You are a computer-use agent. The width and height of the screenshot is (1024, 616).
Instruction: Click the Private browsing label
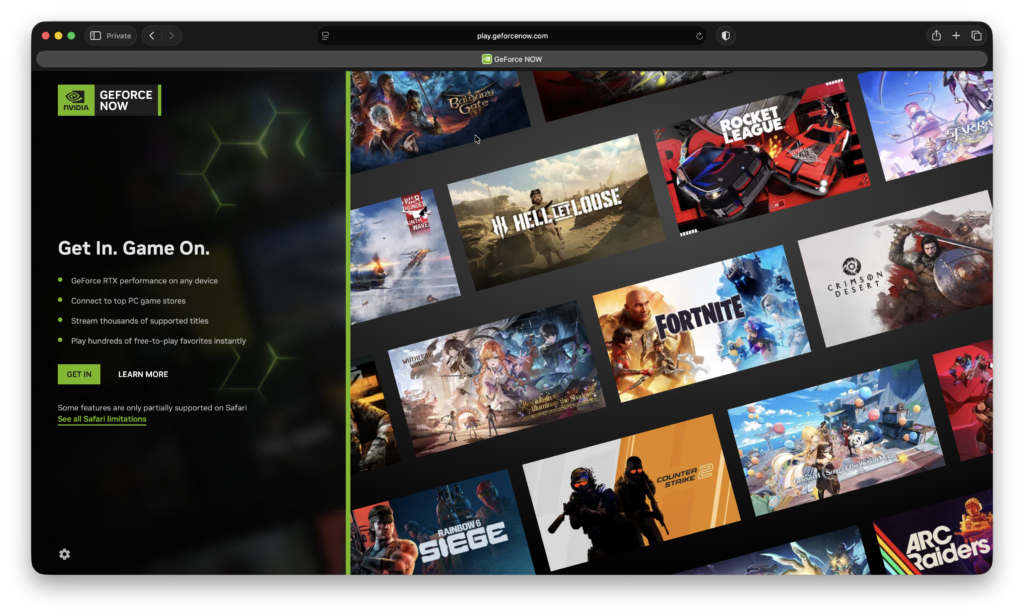pos(119,36)
